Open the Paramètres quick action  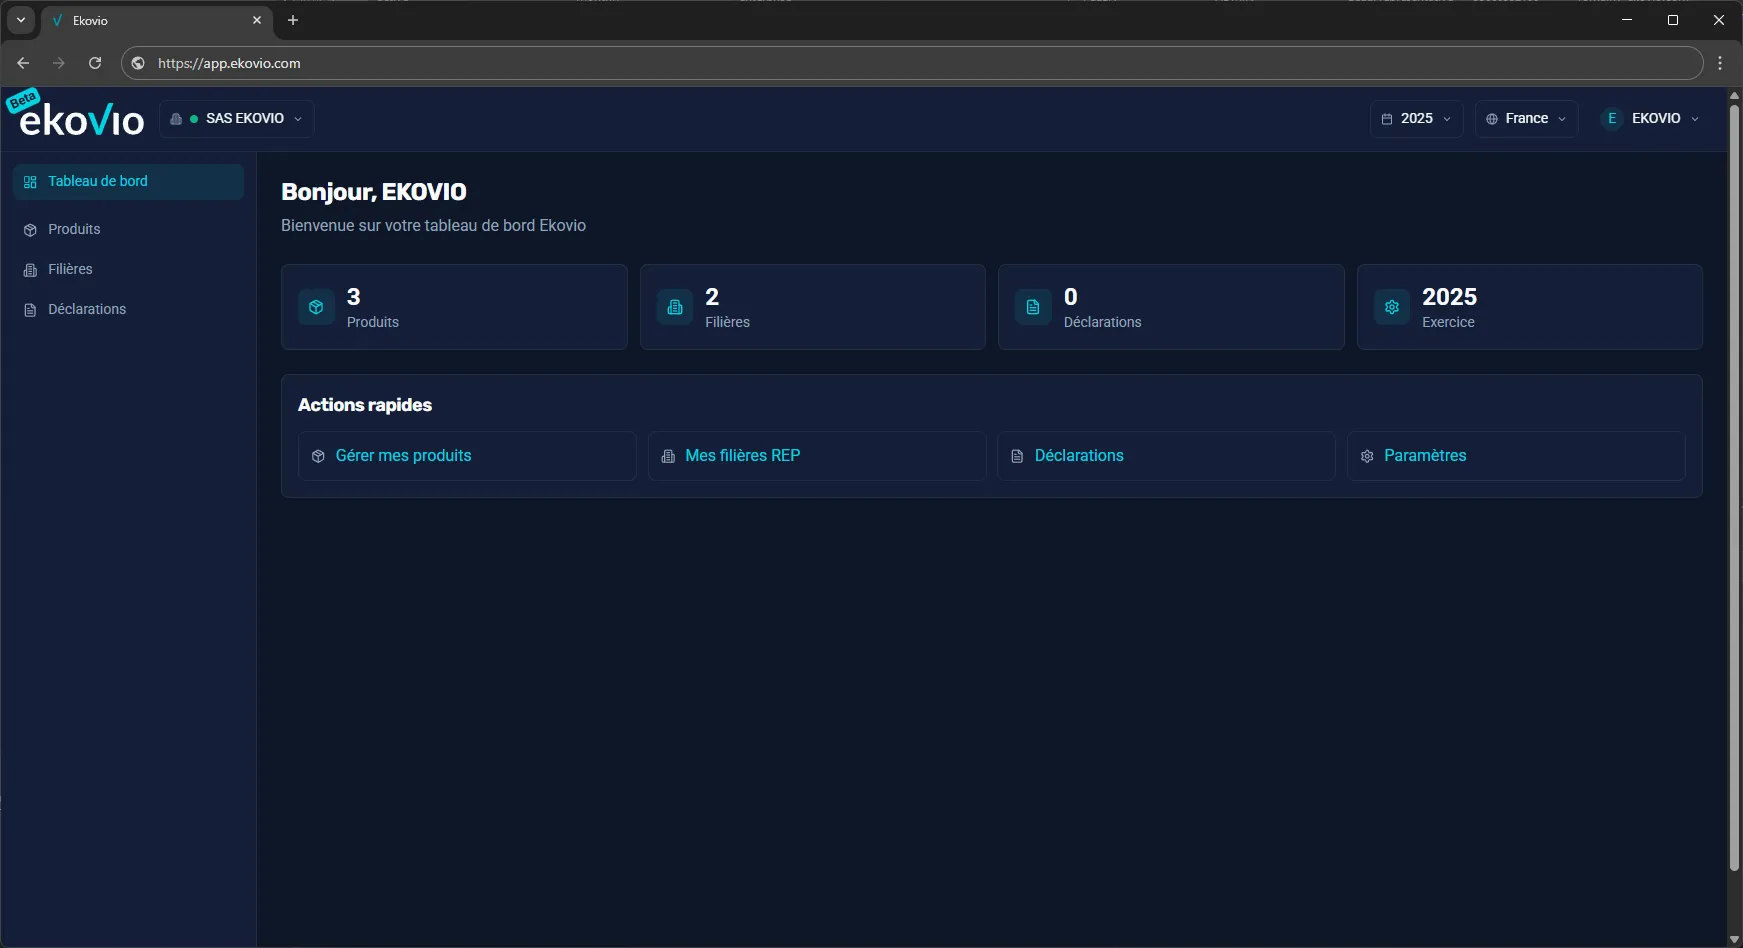(x=1516, y=456)
